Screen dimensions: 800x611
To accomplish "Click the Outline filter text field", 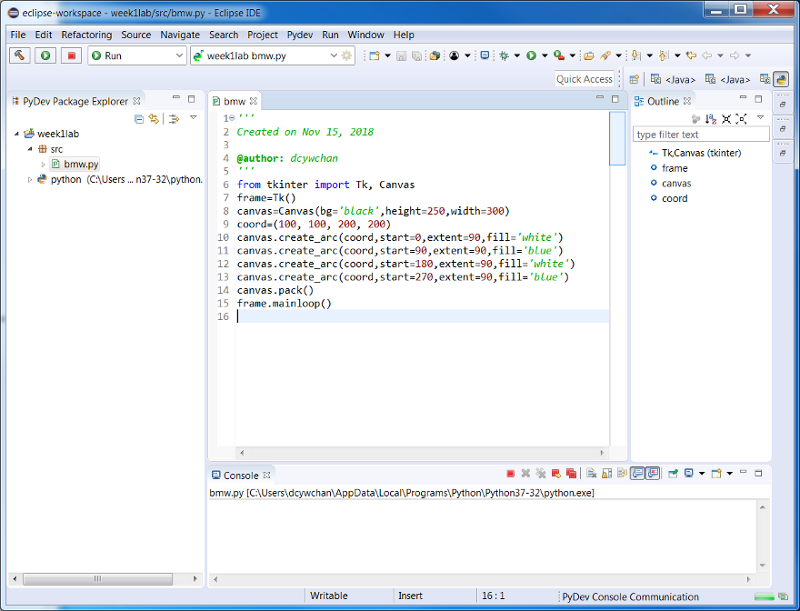I will click(x=700, y=134).
